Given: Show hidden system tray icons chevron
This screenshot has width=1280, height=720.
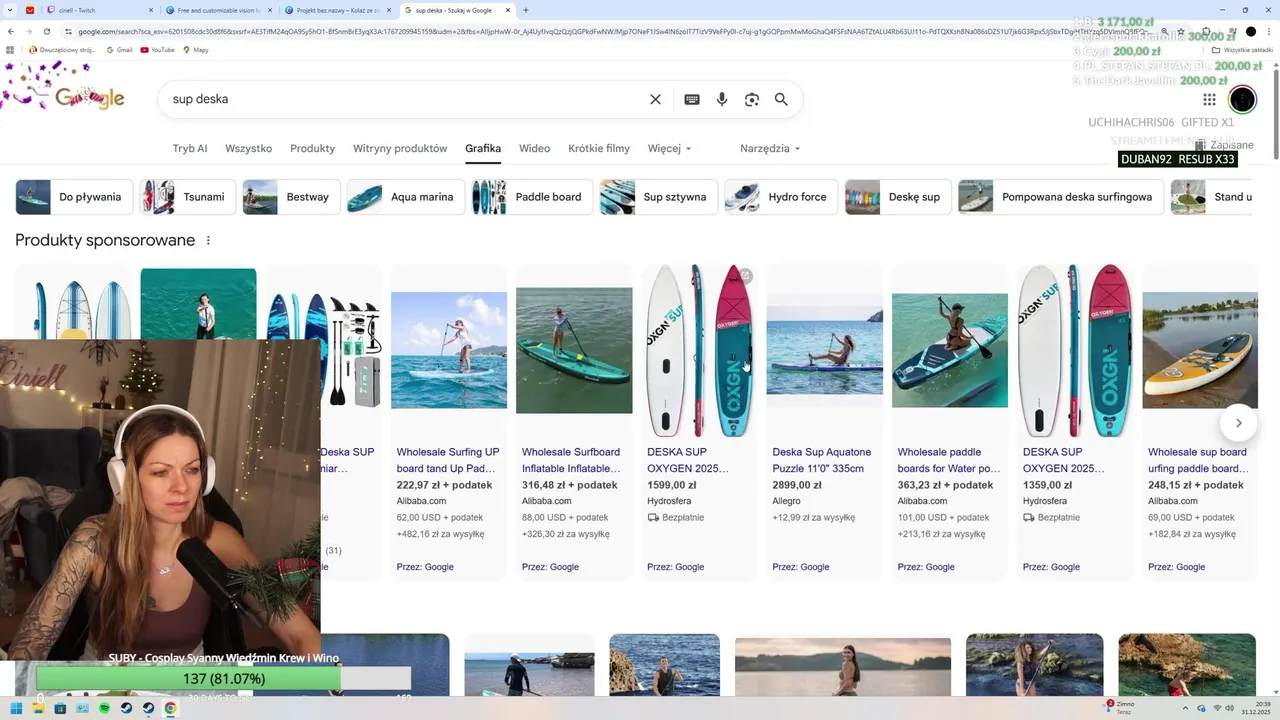Looking at the screenshot, I should click(1187, 708).
